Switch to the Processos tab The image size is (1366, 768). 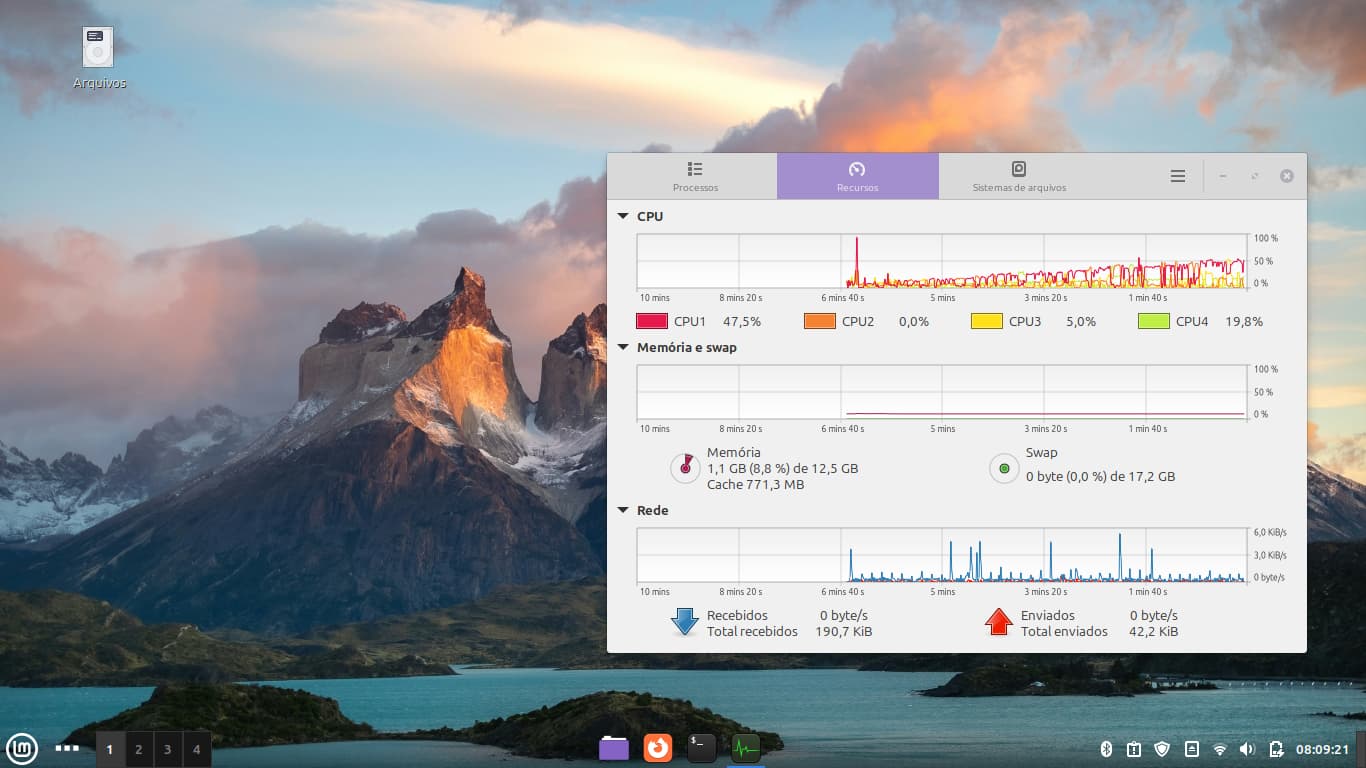[695, 176]
